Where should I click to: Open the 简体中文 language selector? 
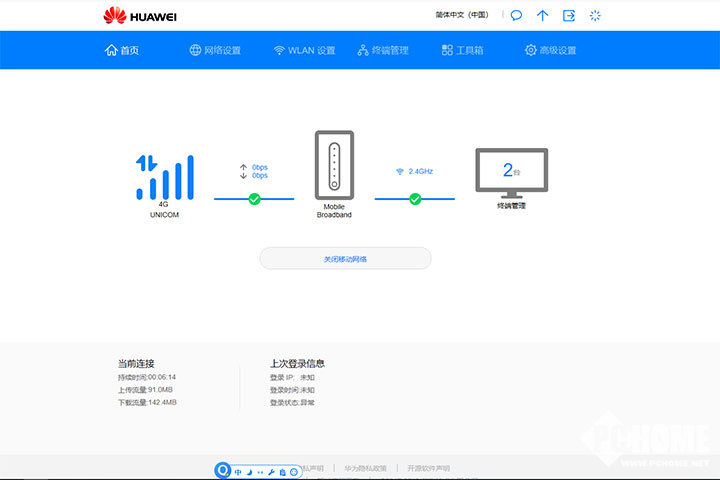[x=461, y=15]
